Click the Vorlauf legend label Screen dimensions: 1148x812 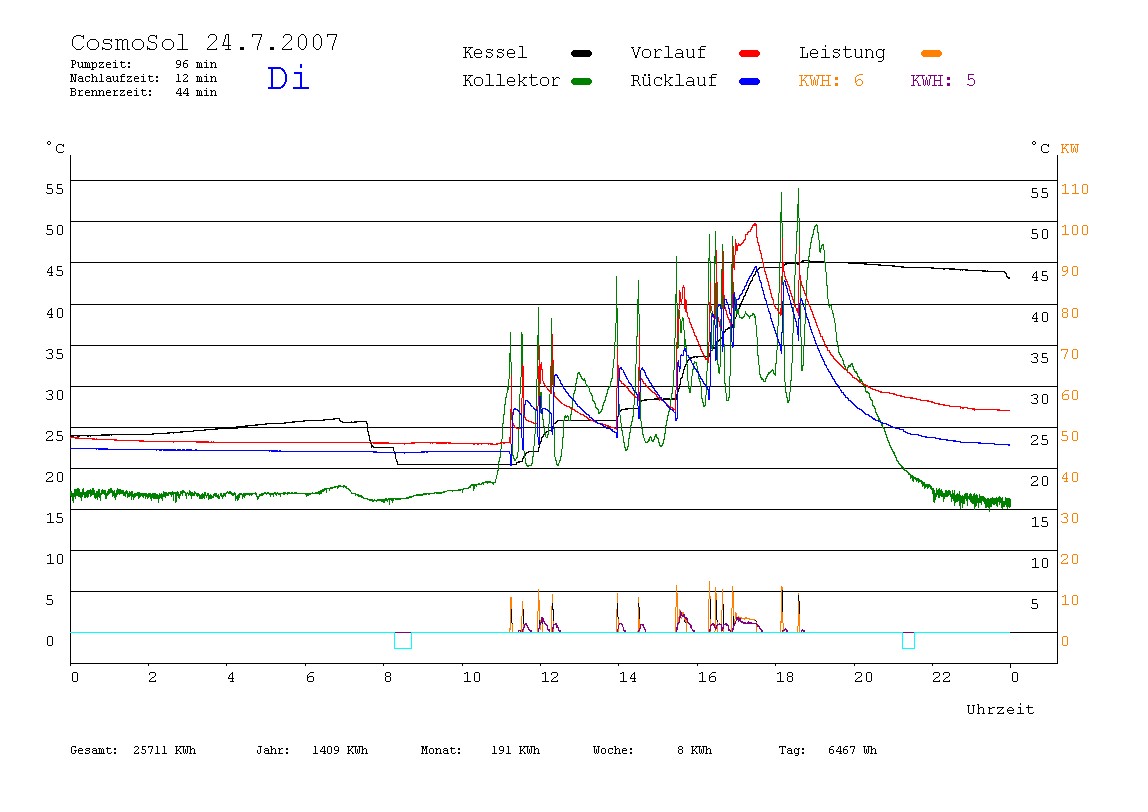[668, 53]
